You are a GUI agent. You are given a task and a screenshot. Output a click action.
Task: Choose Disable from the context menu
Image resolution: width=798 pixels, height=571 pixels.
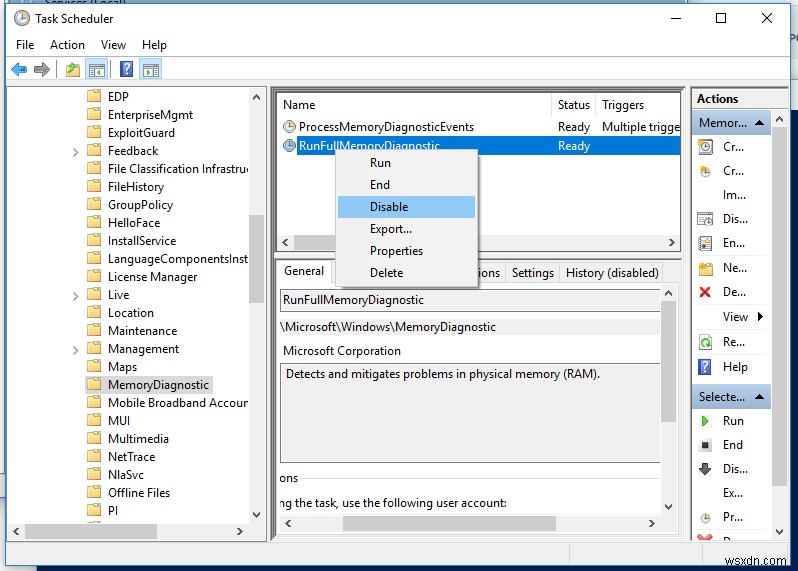click(407, 207)
